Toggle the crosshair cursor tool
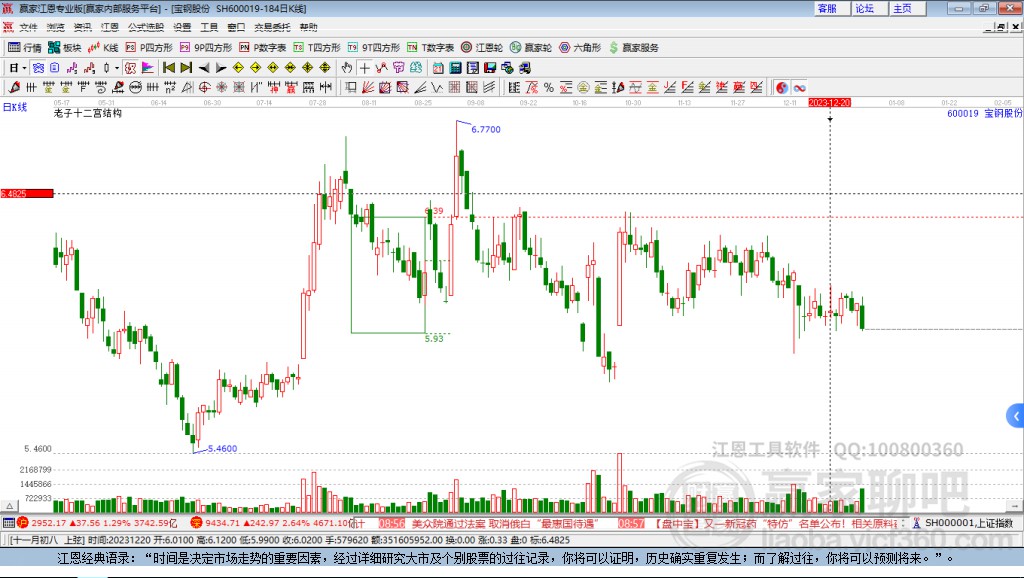The width and height of the screenshot is (1024, 578). [364, 68]
